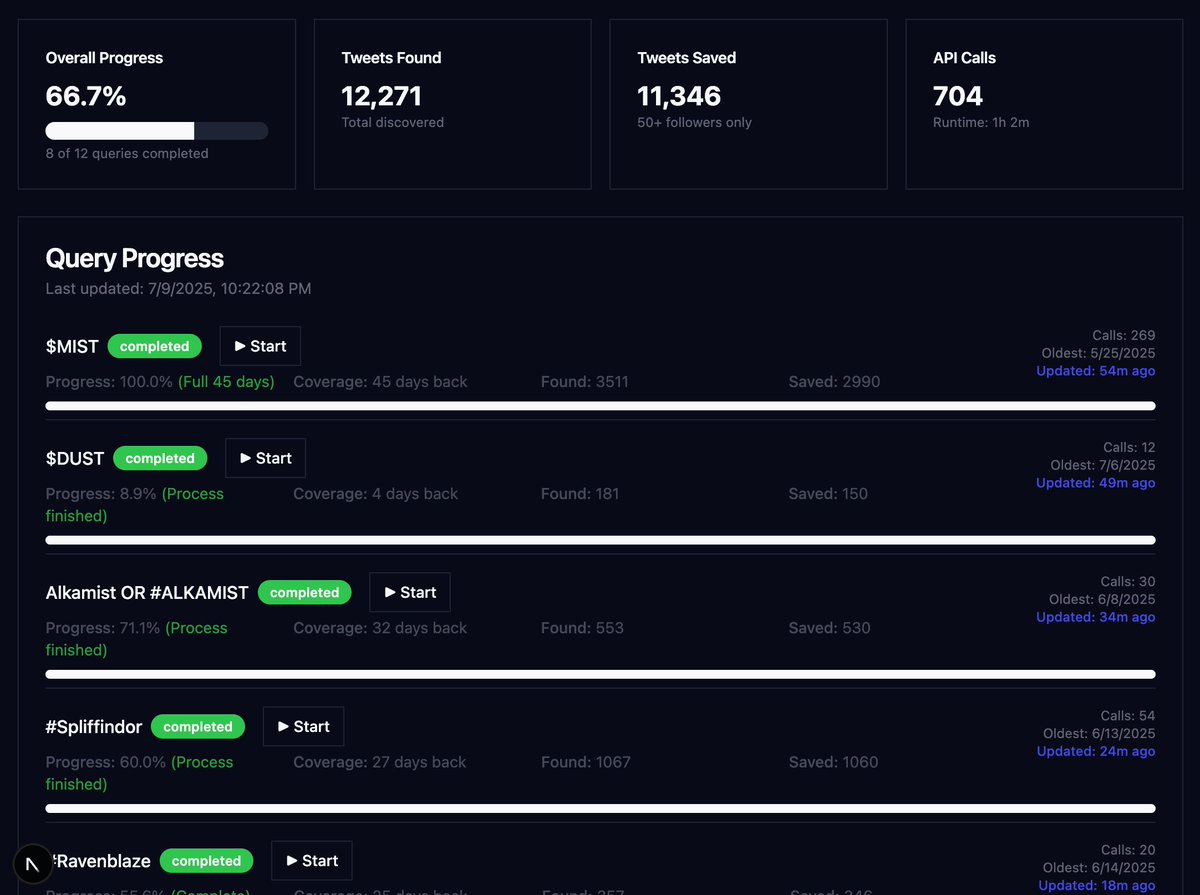Click the 'Total discovered' caption

393,122
